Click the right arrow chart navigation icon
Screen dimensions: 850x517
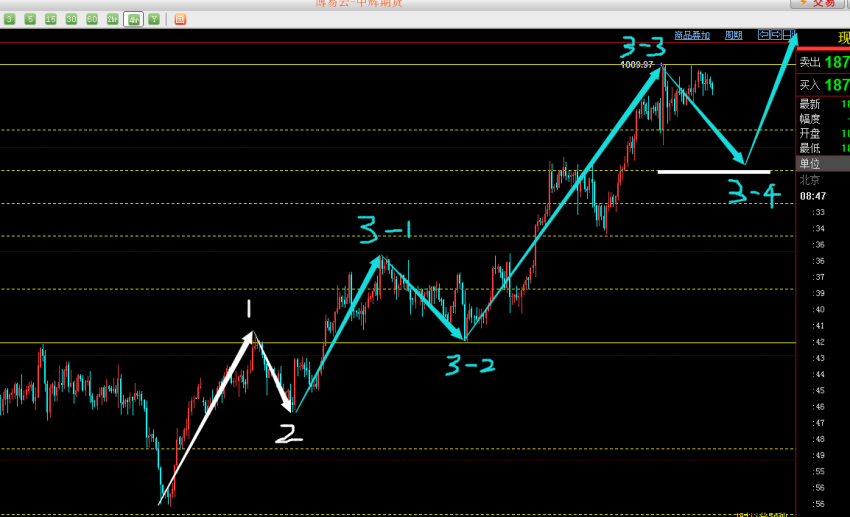[x=777, y=35]
